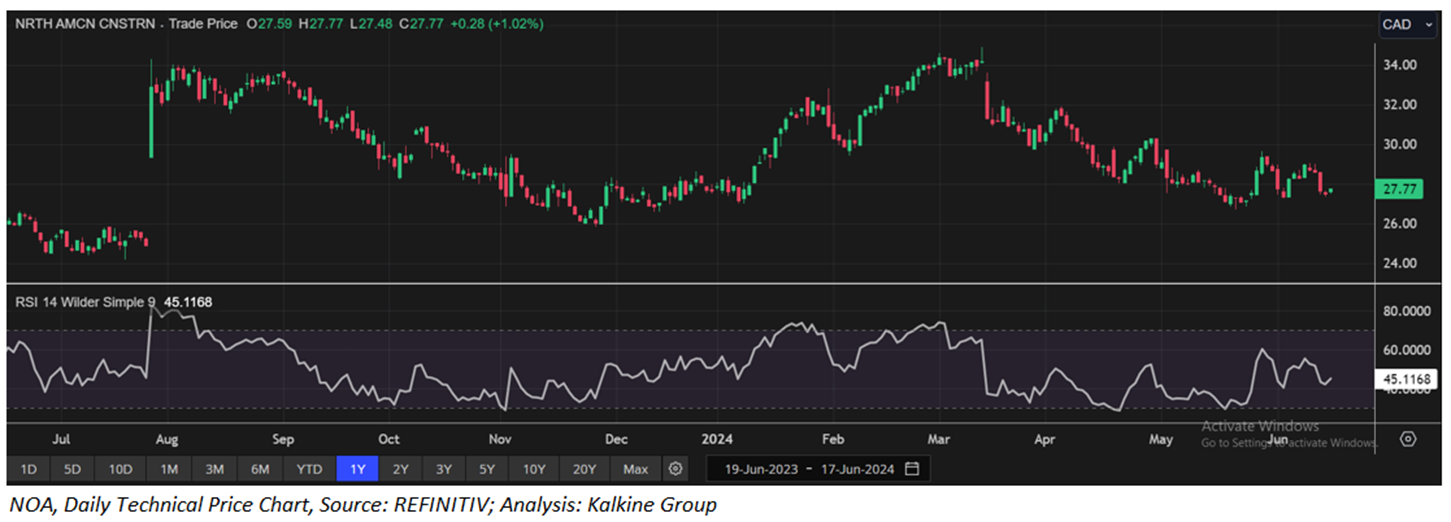Click the 30.00 price axis label
1451x522 pixels.
(1400, 144)
